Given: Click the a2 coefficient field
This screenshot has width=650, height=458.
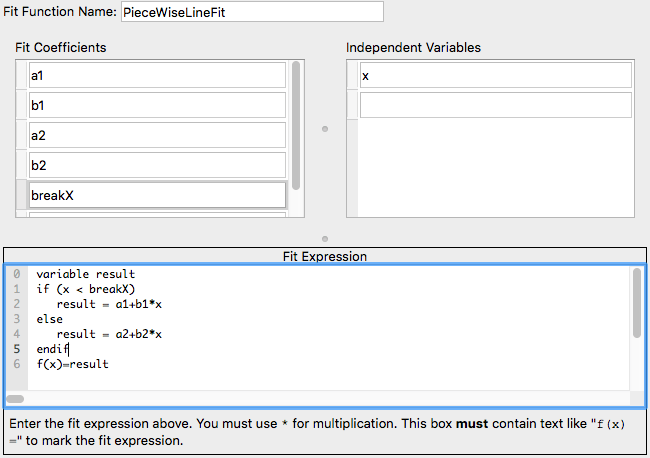Looking at the screenshot, I should [158, 136].
